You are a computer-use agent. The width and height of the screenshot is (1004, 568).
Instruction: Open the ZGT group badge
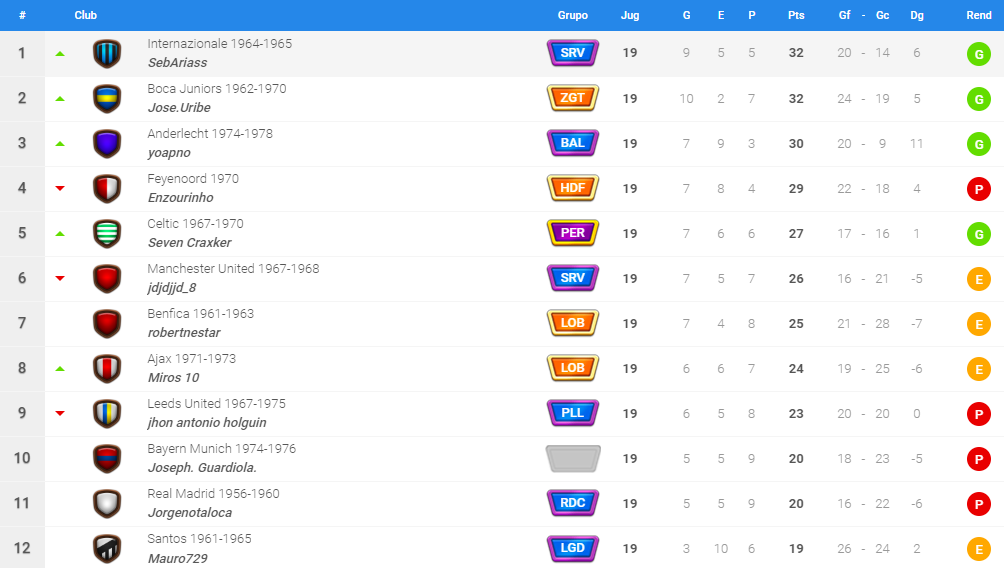(572, 98)
